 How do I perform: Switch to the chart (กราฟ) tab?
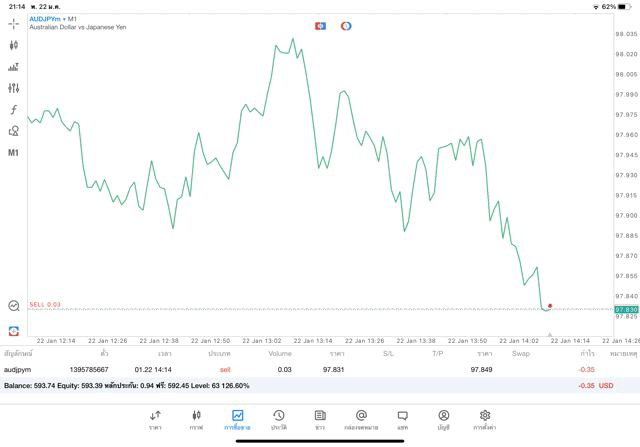point(196,419)
